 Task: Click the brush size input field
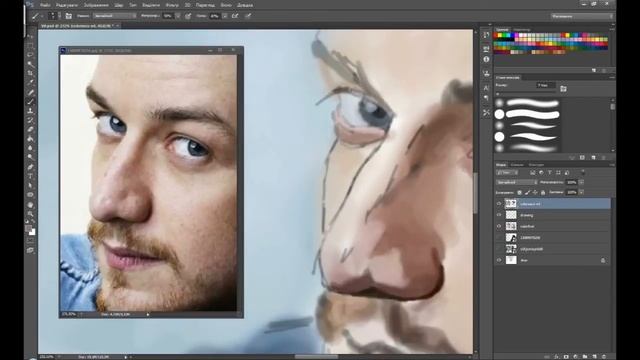tap(546, 85)
